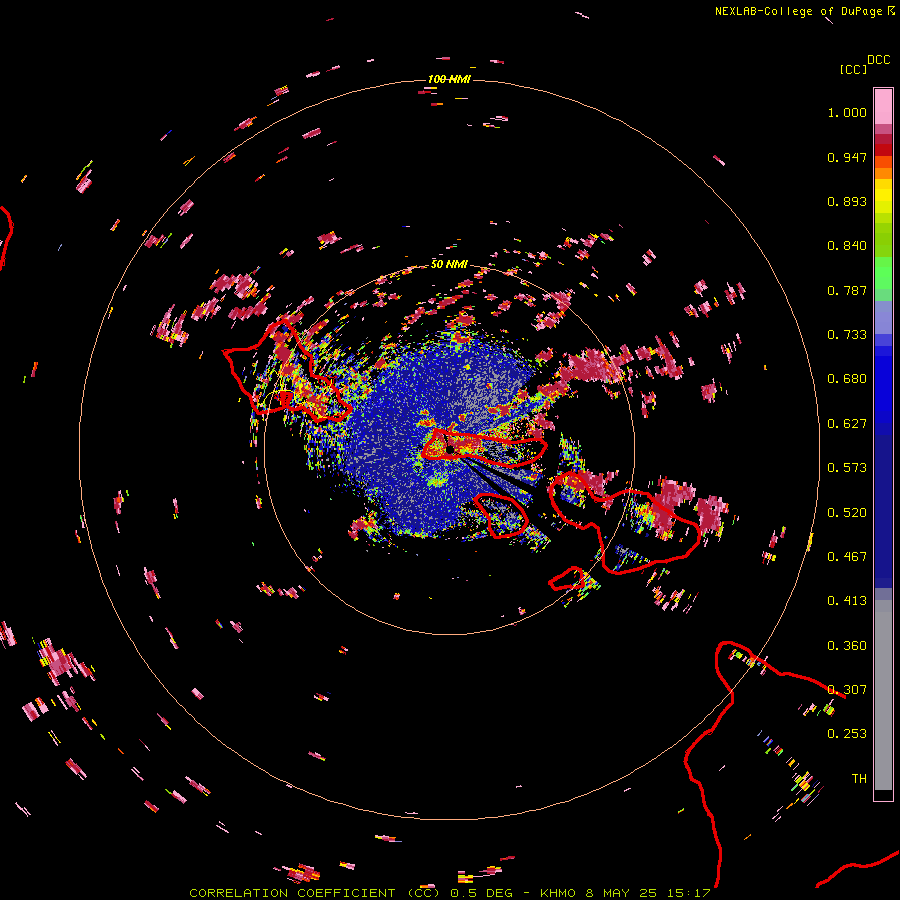
Task: Click the 0.893 scale value
Action: click(x=847, y=201)
